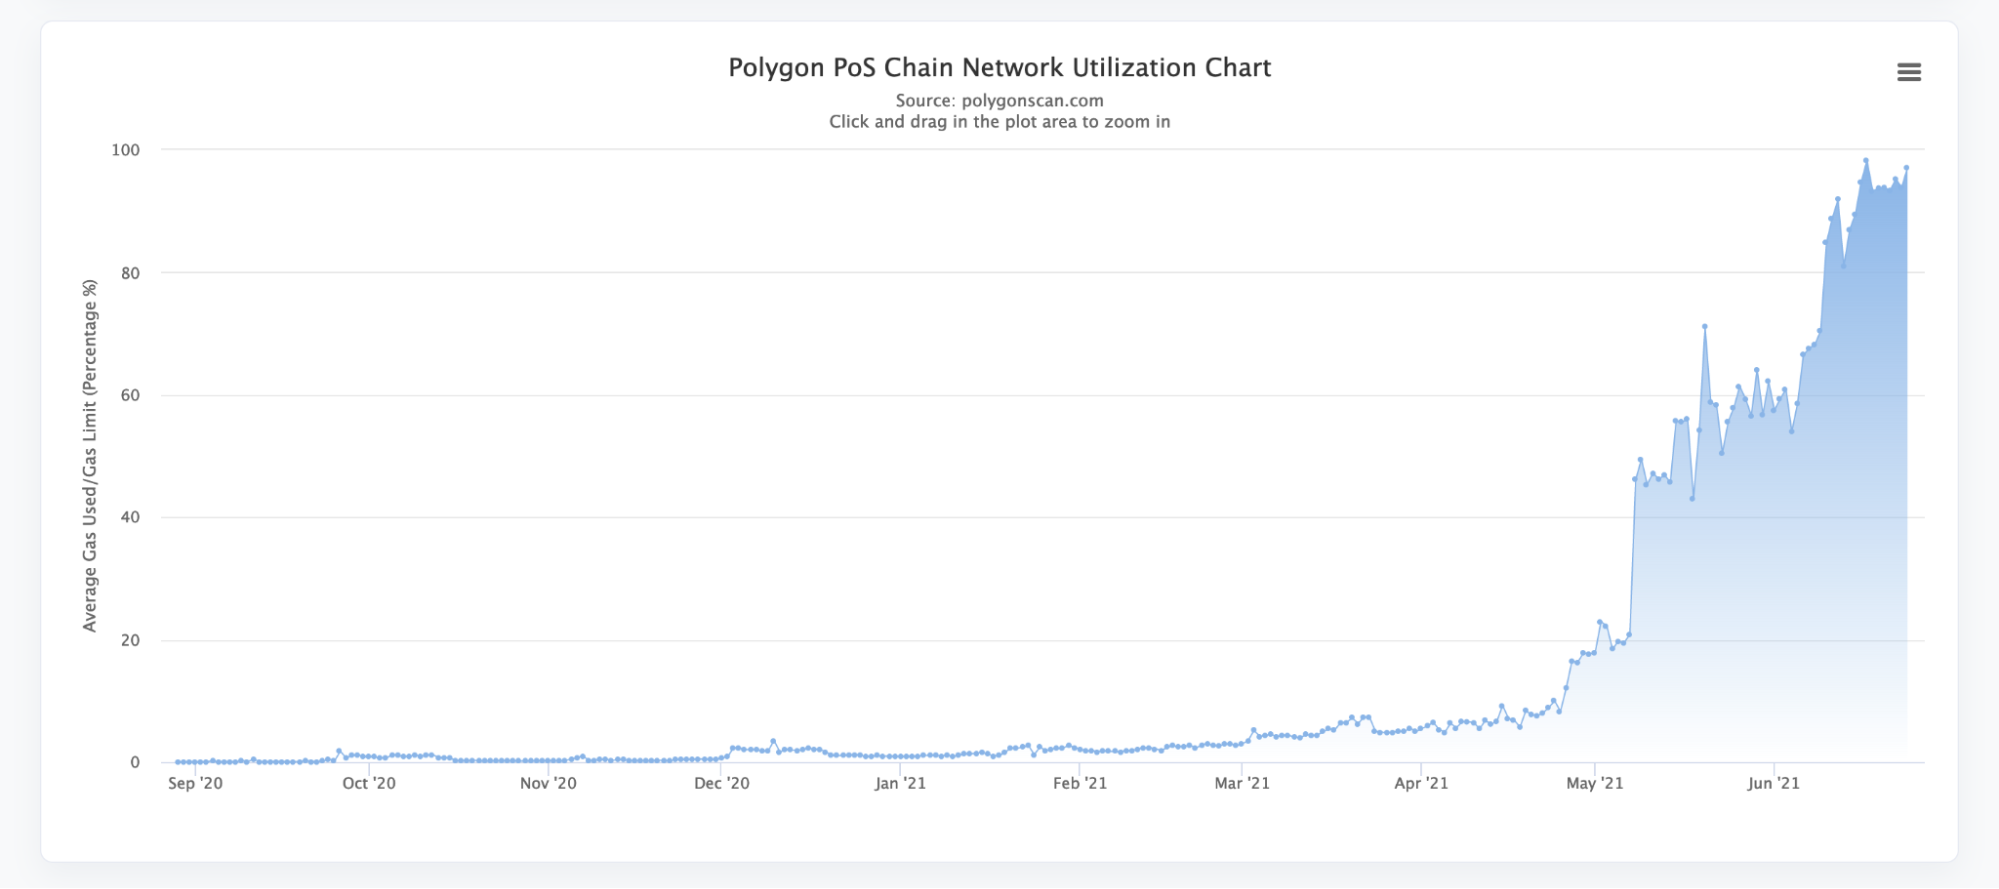Image resolution: width=1999 pixels, height=889 pixels.
Task: Click the Average Gas Used y-axis title
Action: click(x=90, y=455)
